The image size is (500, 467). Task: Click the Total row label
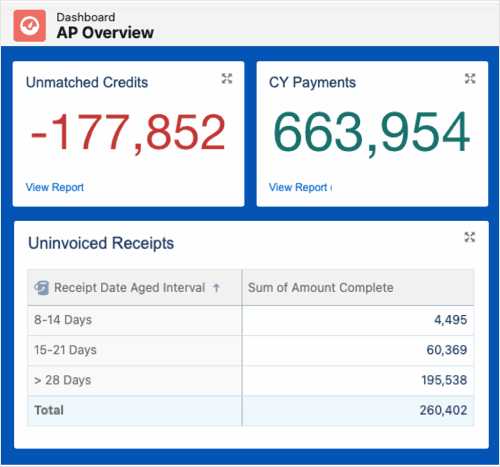49,410
